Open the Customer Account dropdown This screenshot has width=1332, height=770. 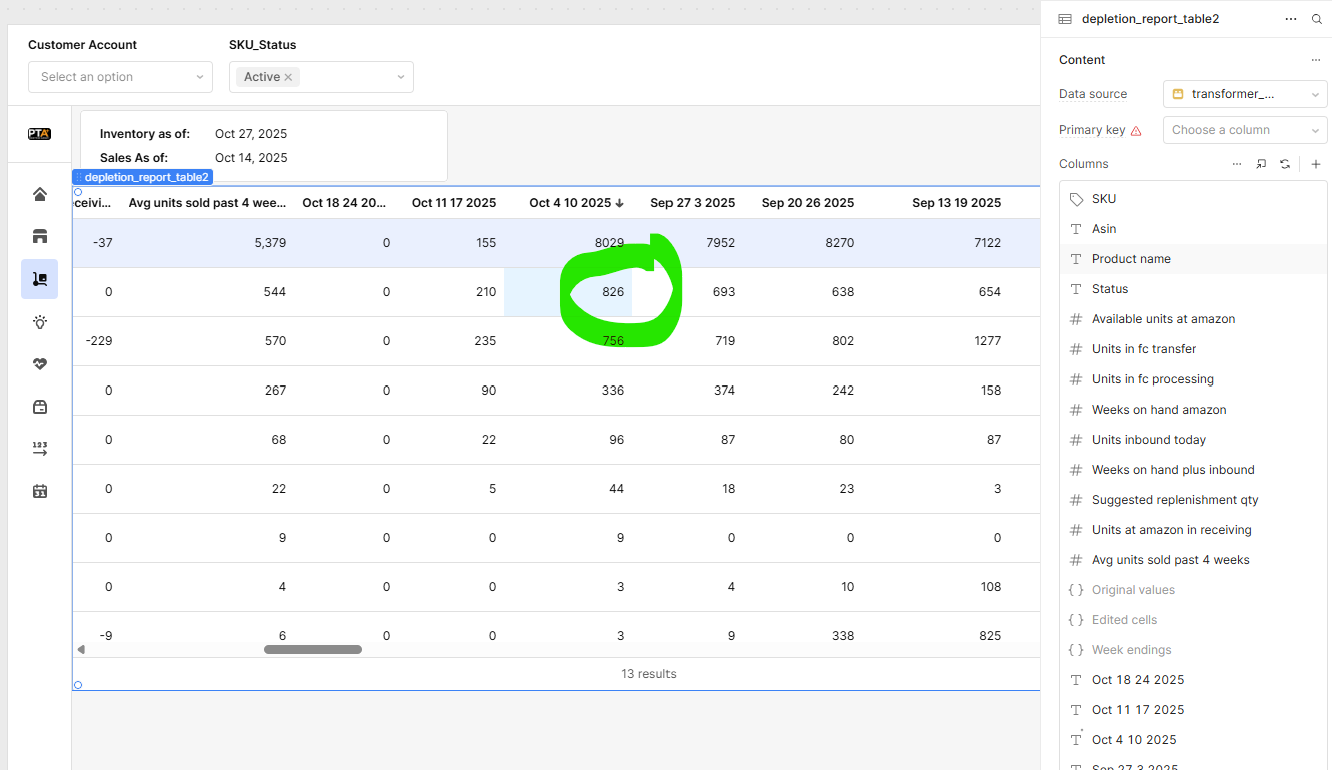pyautogui.click(x=120, y=77)
